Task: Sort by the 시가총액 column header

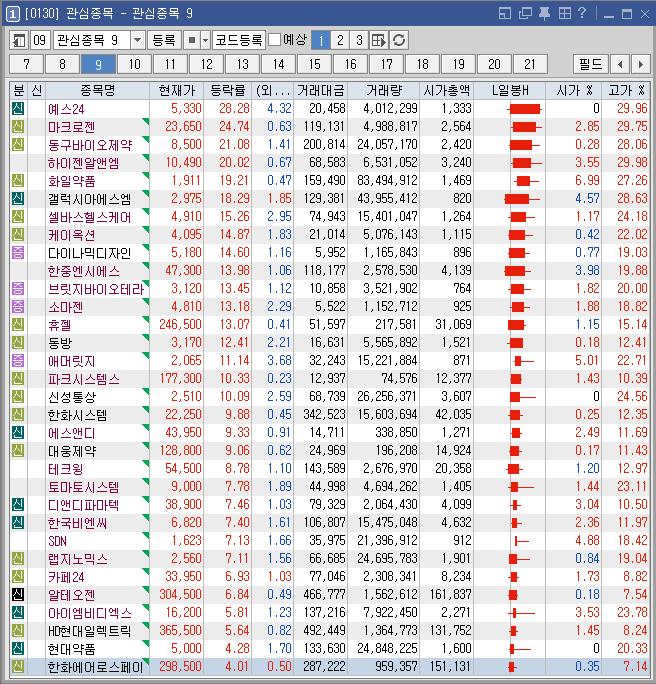Action: (447, 91)
